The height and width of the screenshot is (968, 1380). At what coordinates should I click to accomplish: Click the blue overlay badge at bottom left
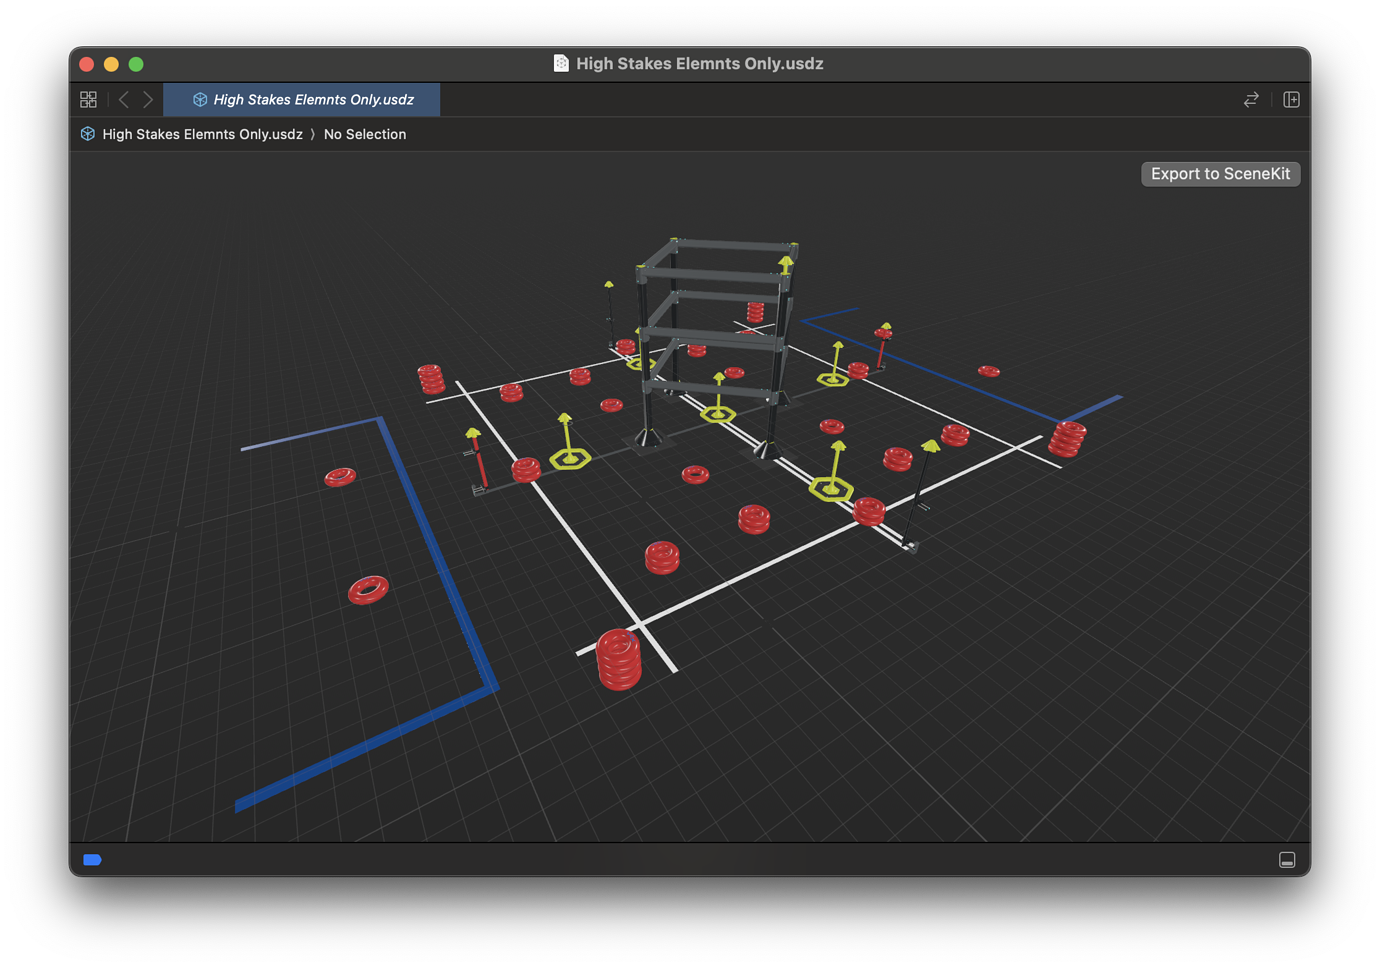click(92, 859)
